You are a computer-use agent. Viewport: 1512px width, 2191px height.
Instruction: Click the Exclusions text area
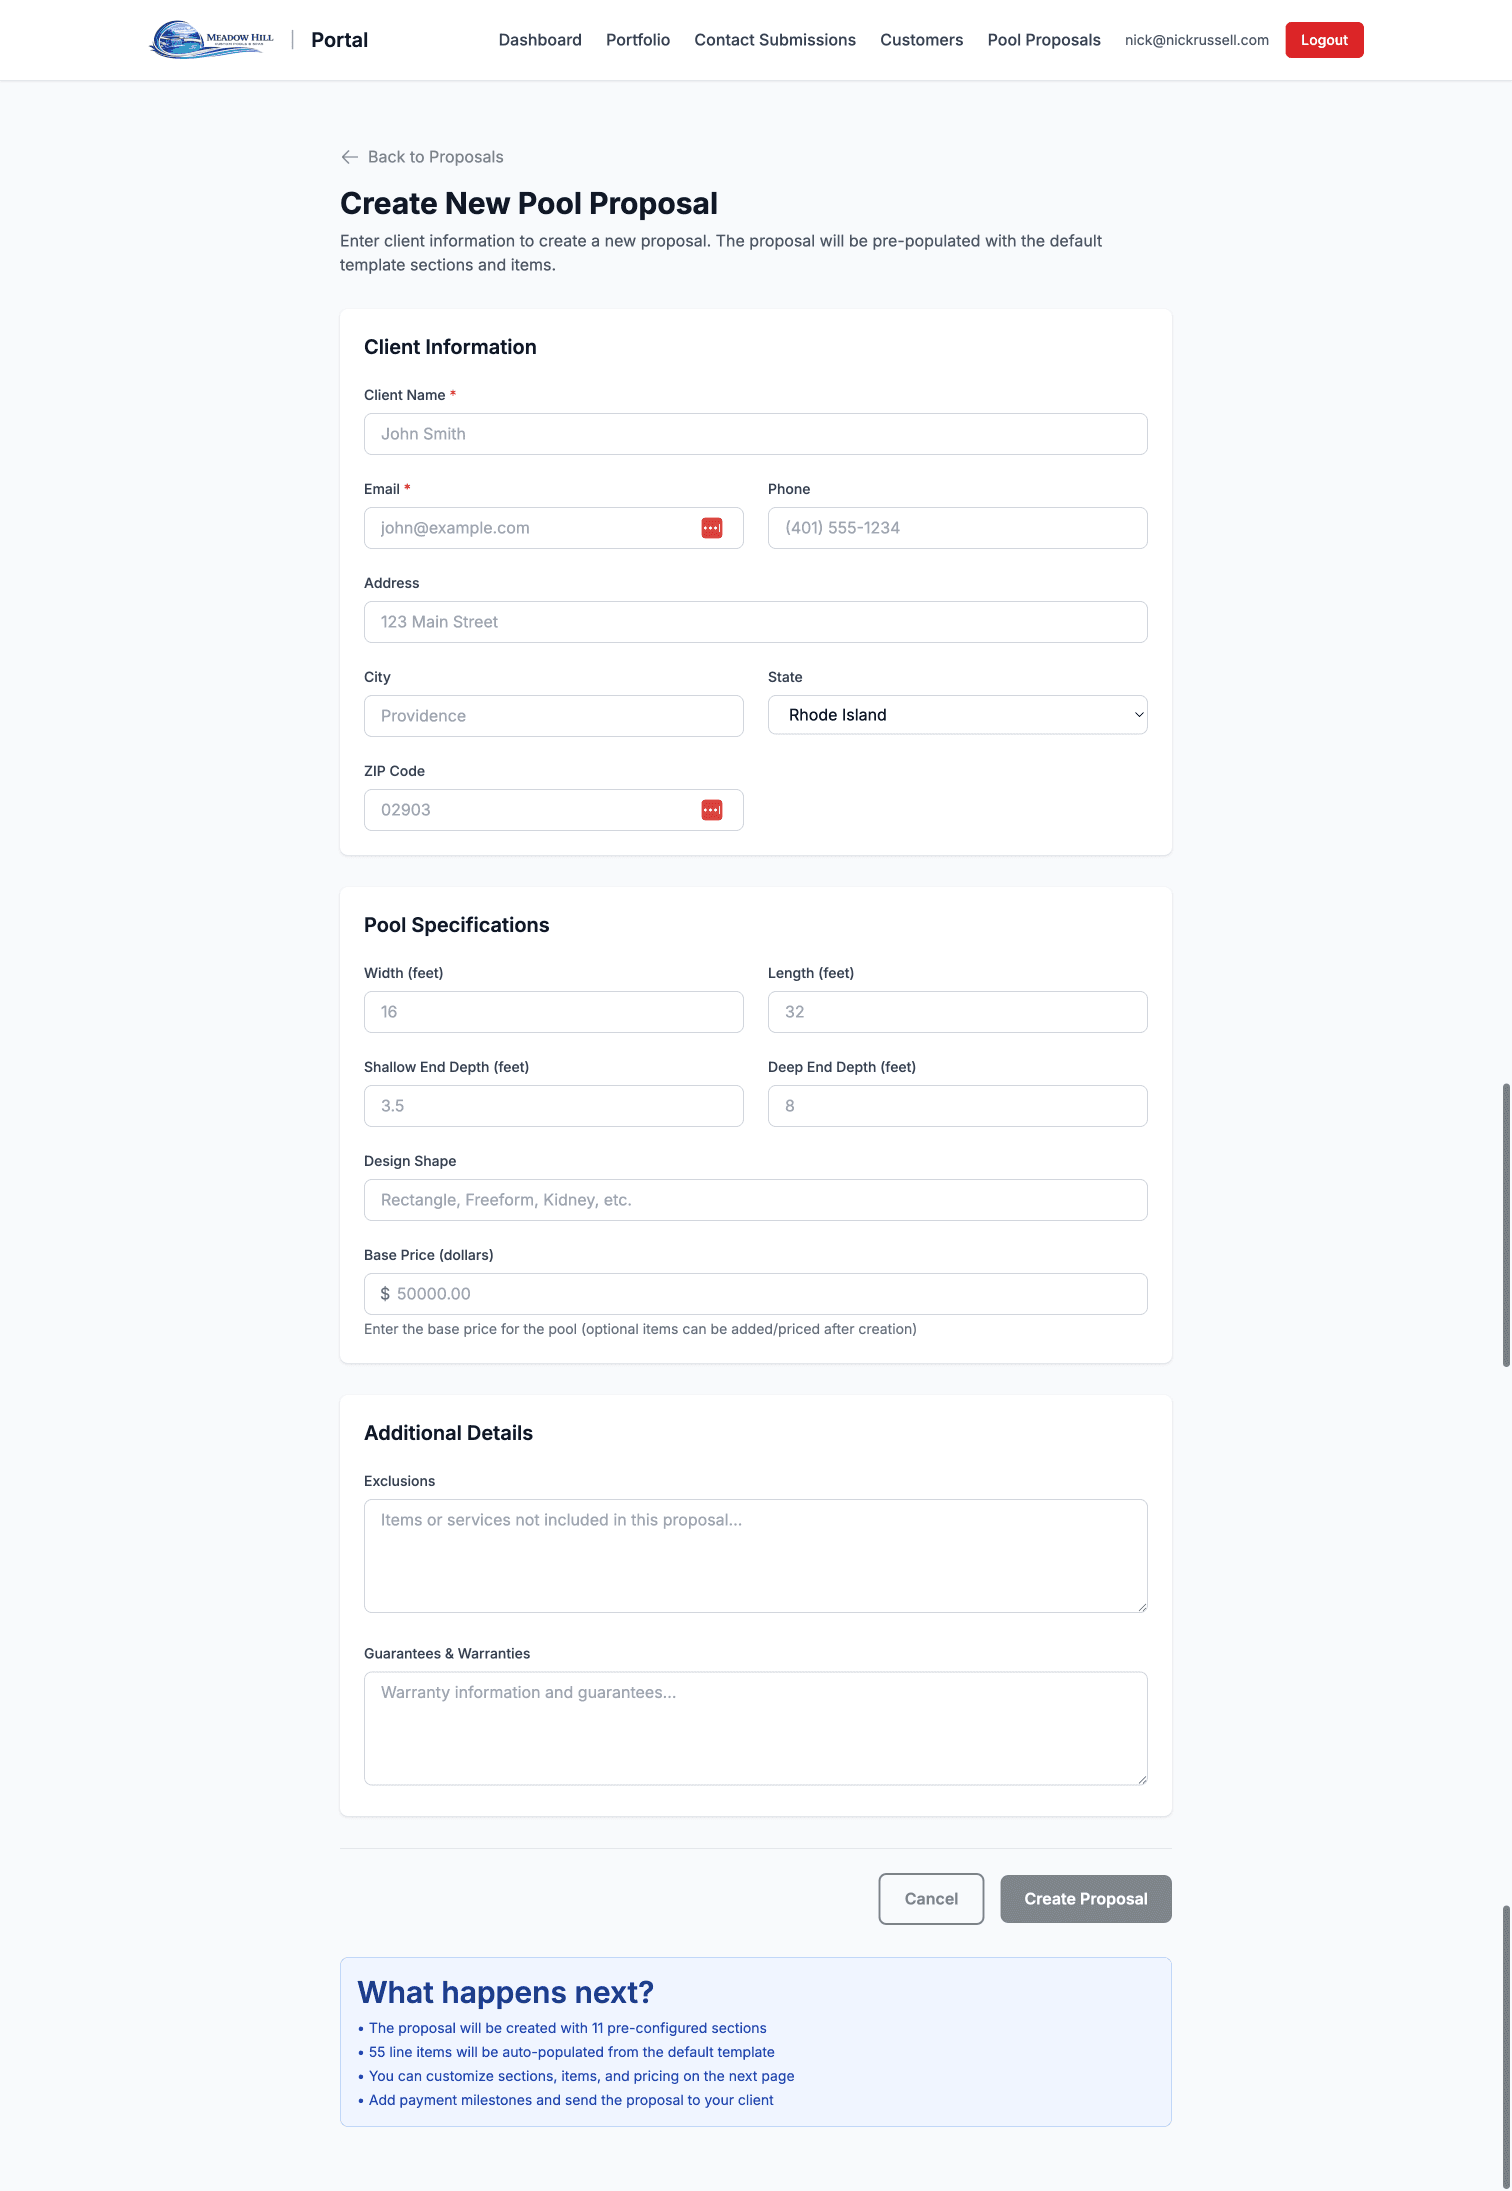(x=755, y=1555)
